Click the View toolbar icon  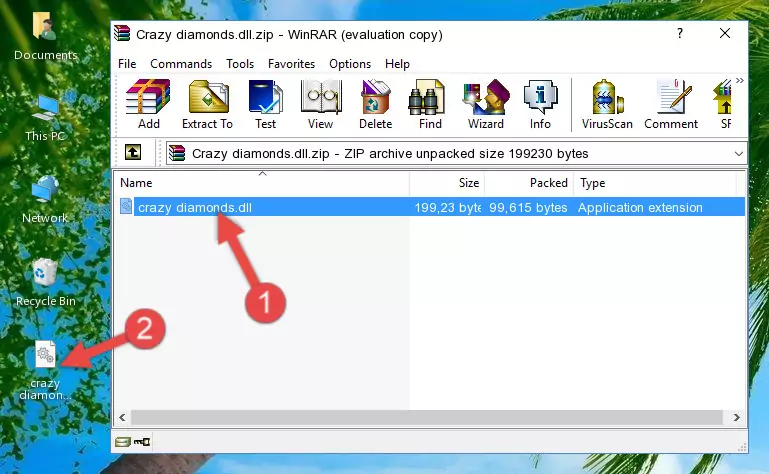point(321,104)
